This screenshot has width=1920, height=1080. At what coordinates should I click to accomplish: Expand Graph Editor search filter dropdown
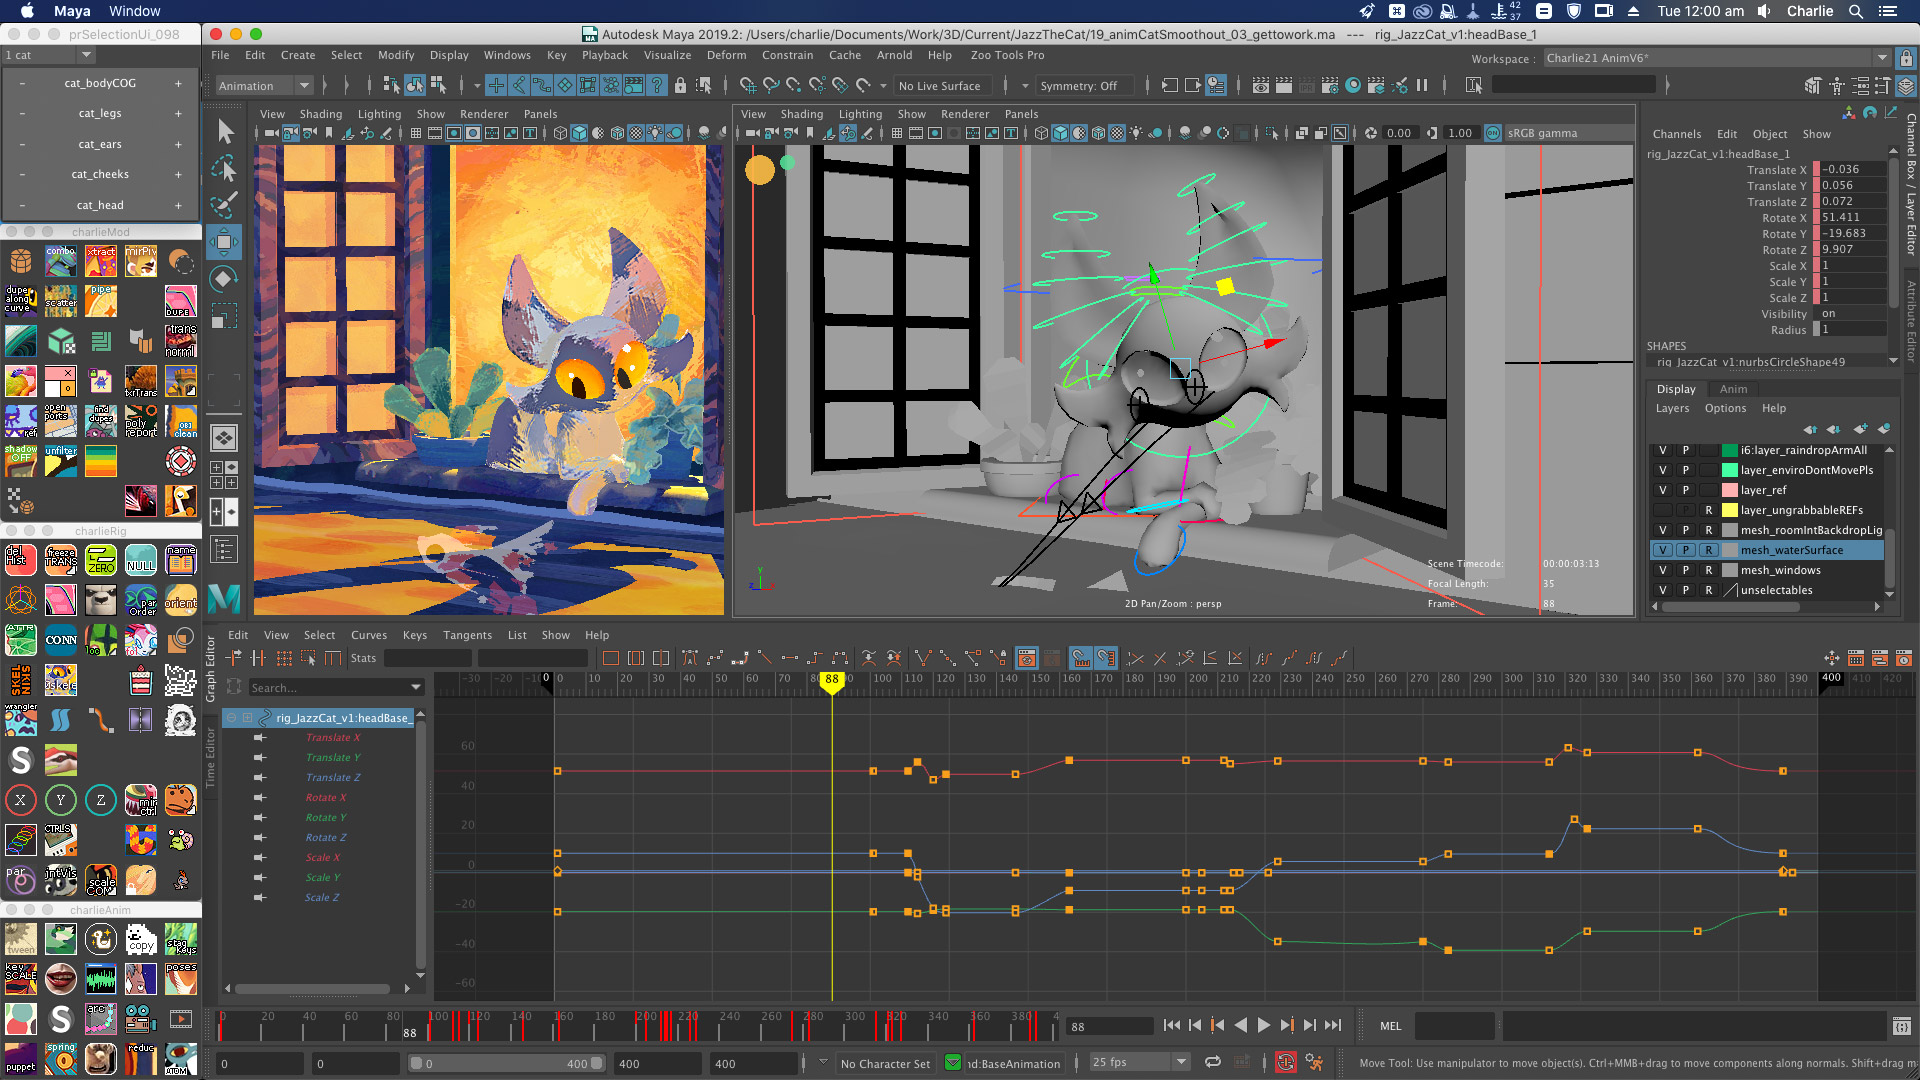click(x=416, y=688)
